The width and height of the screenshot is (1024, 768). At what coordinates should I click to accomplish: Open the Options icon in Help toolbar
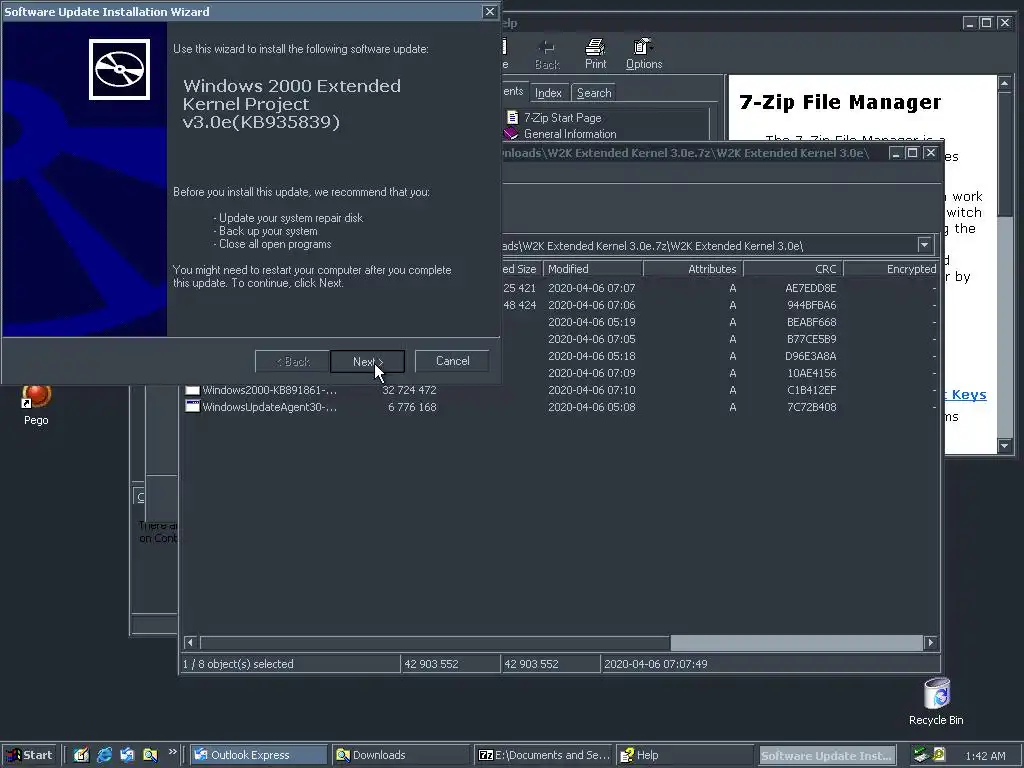click(x=643, y=47)
